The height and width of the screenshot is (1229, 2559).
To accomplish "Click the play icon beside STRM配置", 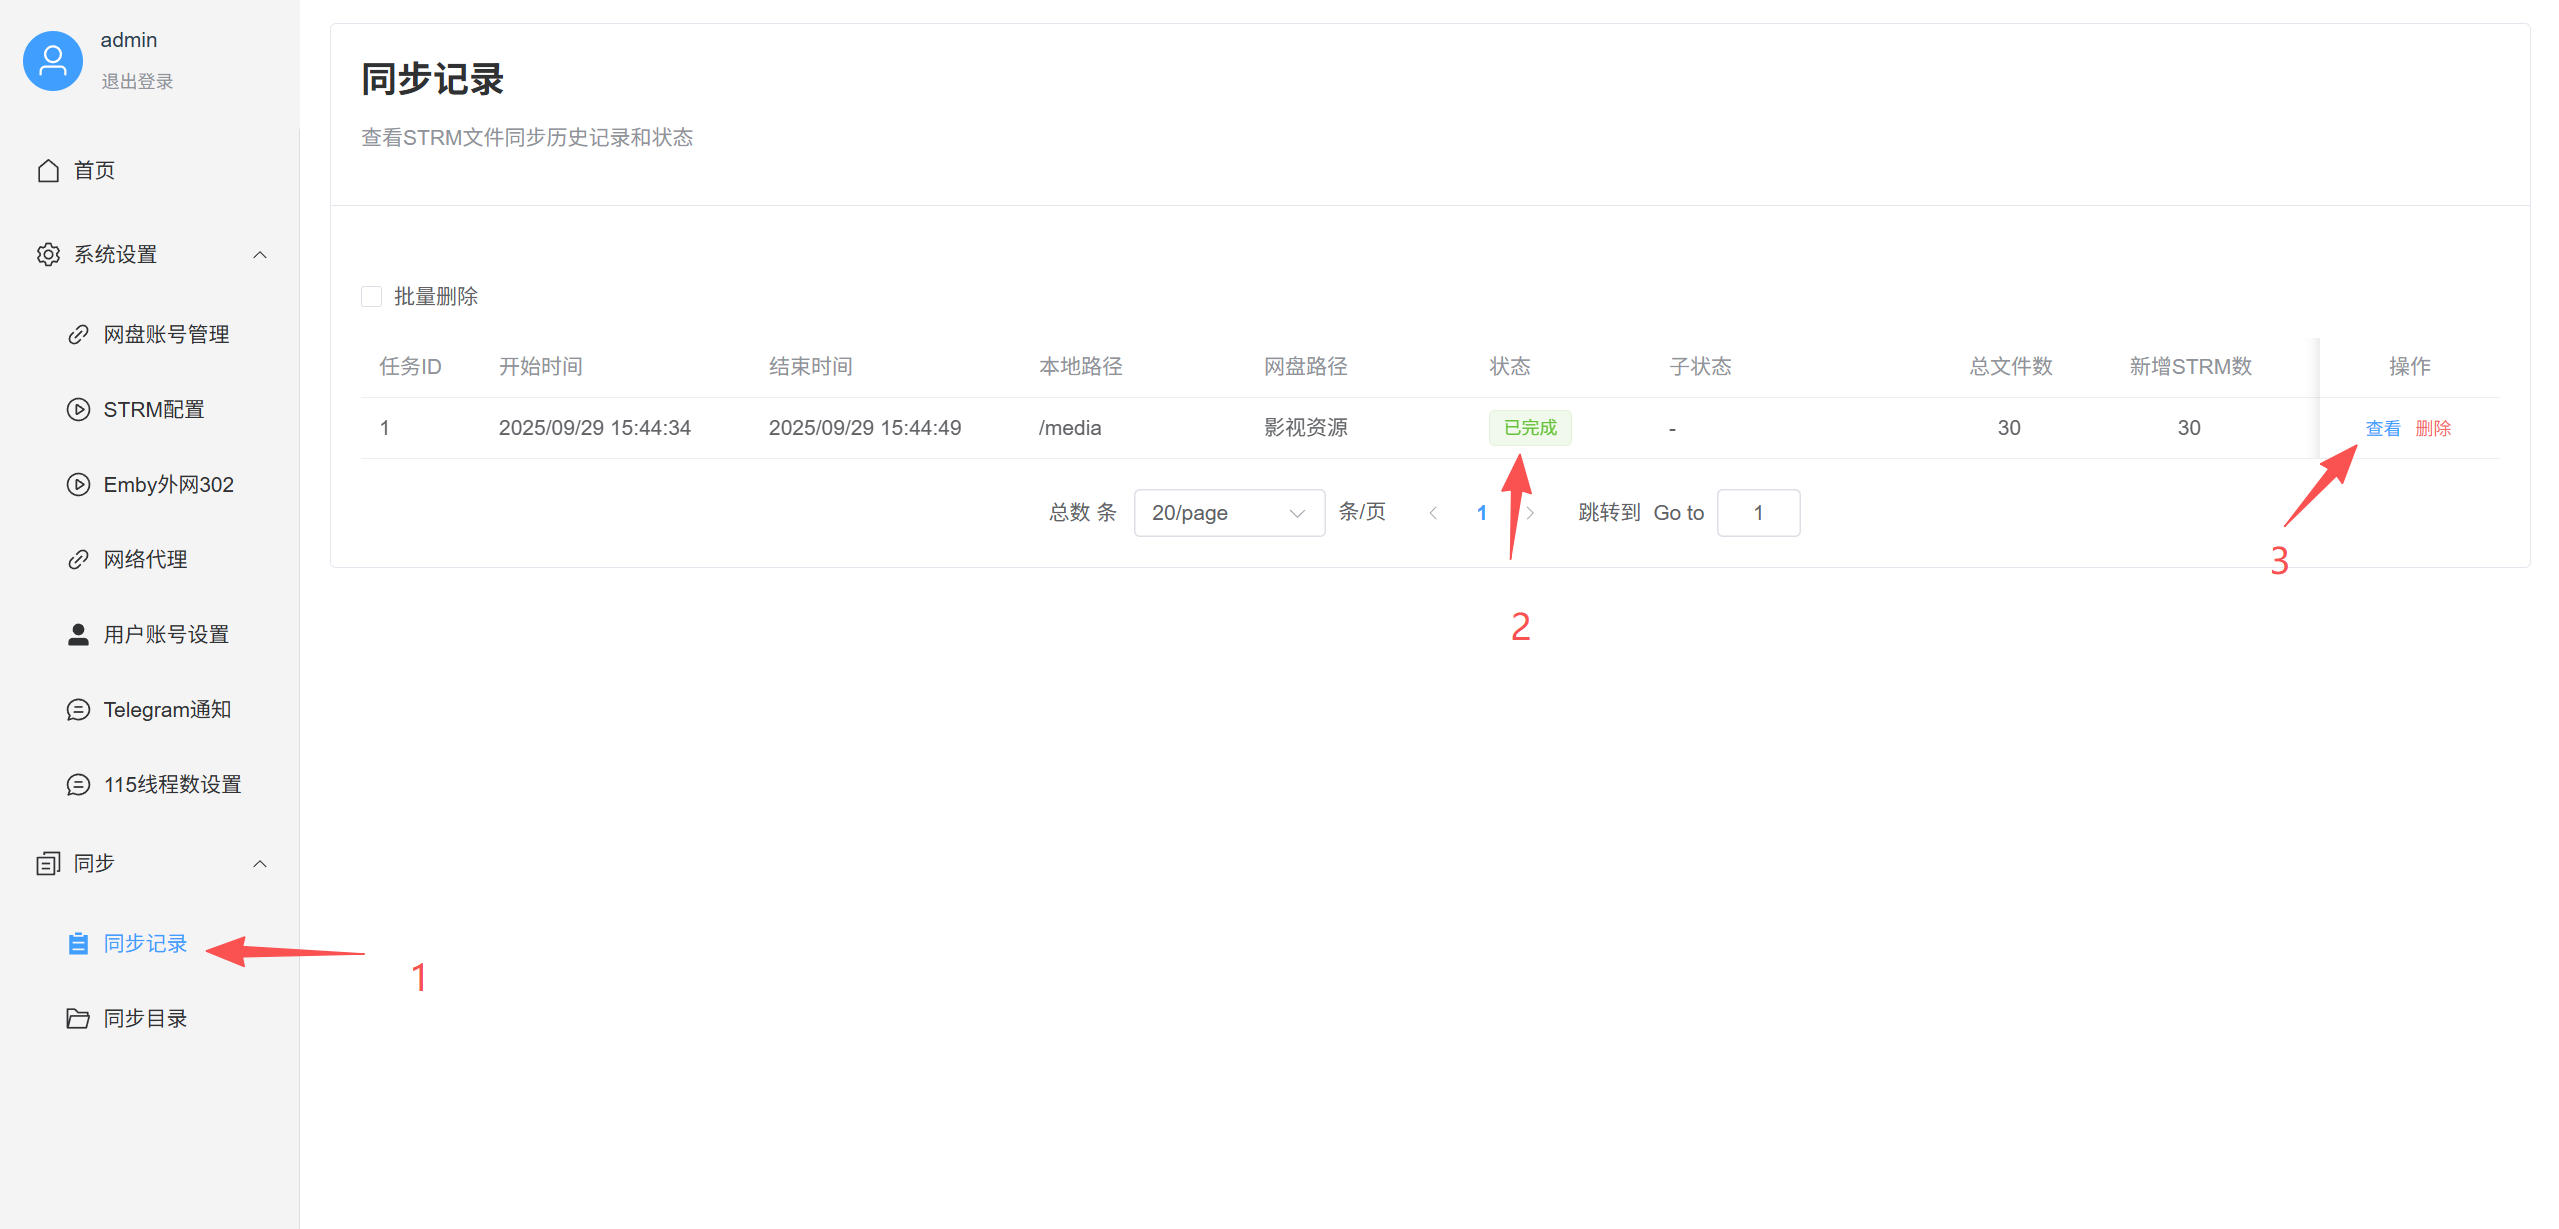I will [78, 410].
